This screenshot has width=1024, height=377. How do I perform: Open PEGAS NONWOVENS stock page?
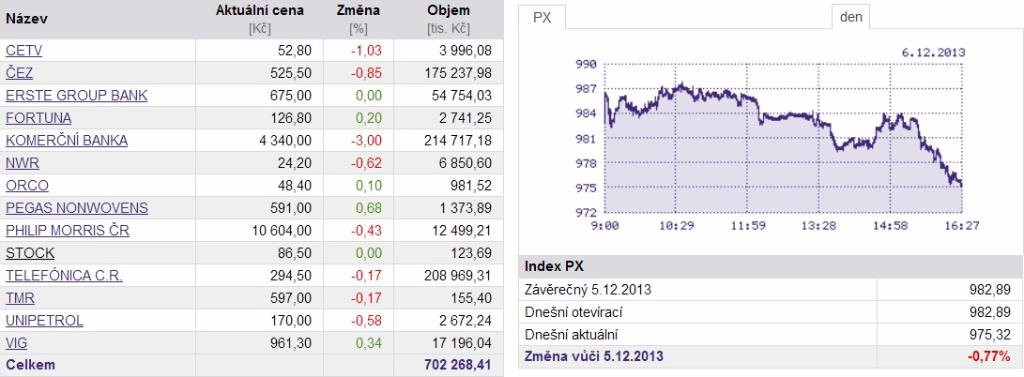click(x=77, y=208)
